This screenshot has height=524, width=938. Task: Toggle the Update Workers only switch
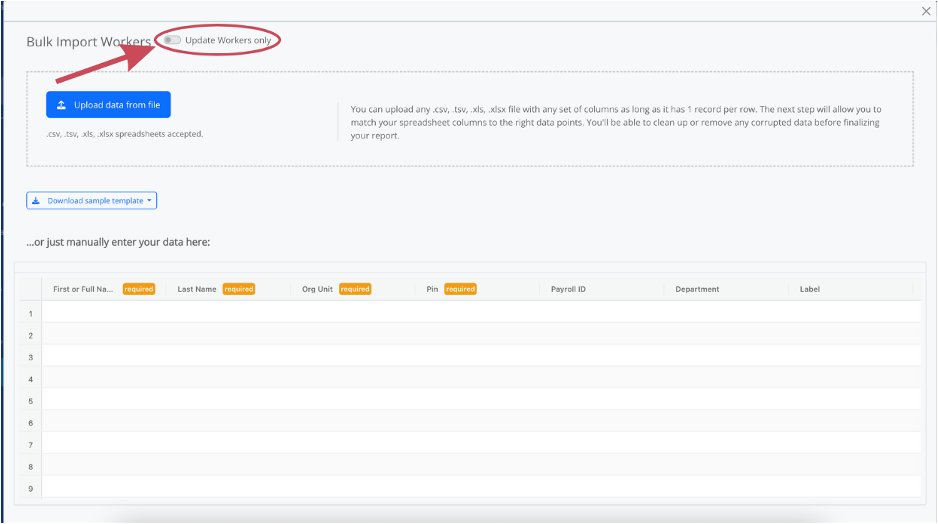(172, 40)
